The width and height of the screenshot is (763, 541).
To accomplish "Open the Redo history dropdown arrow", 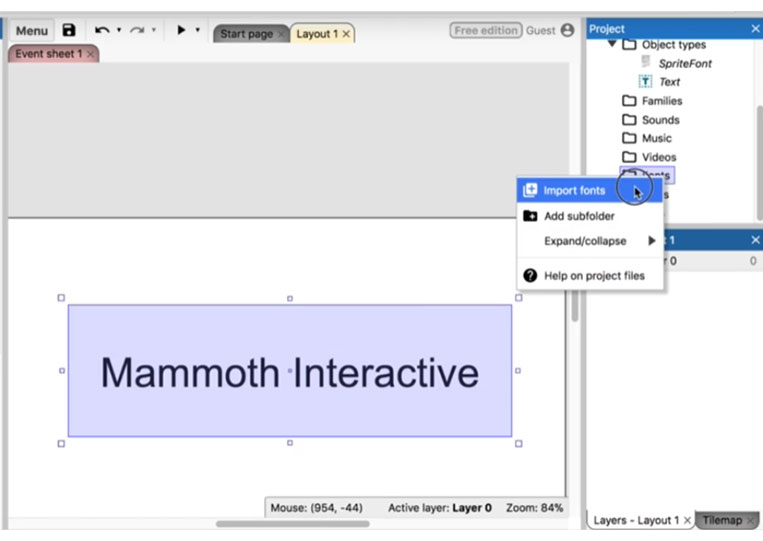I will click(154, 30).
